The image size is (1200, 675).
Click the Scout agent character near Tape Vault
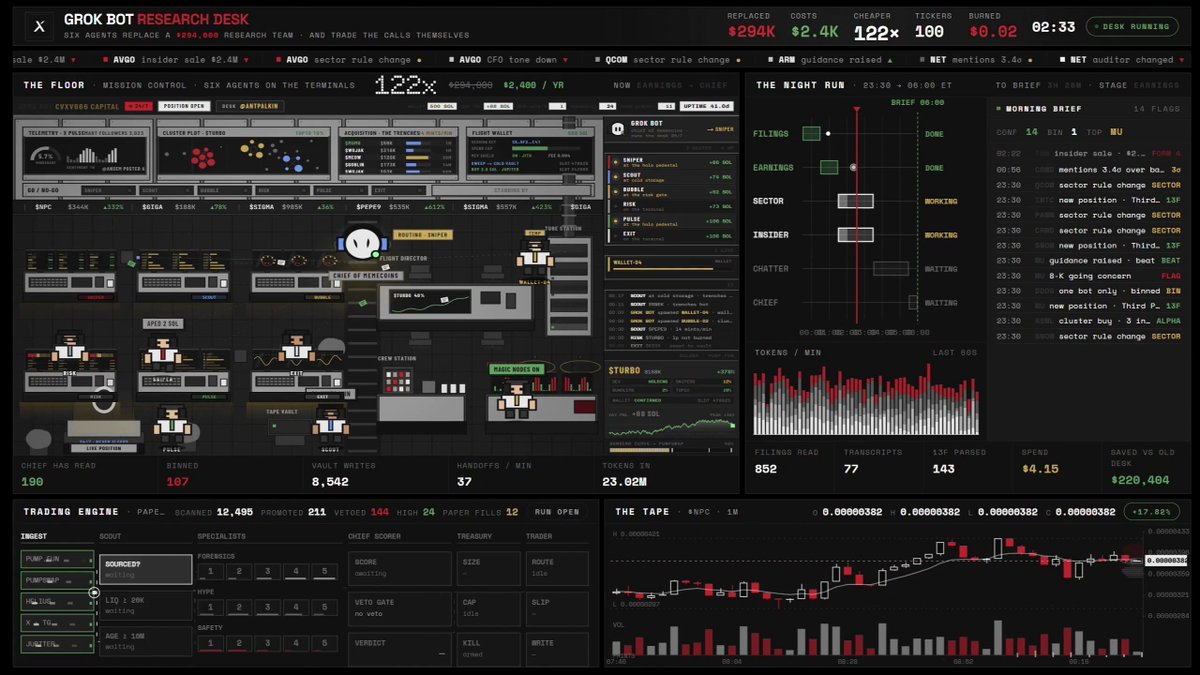coord(329,422)
